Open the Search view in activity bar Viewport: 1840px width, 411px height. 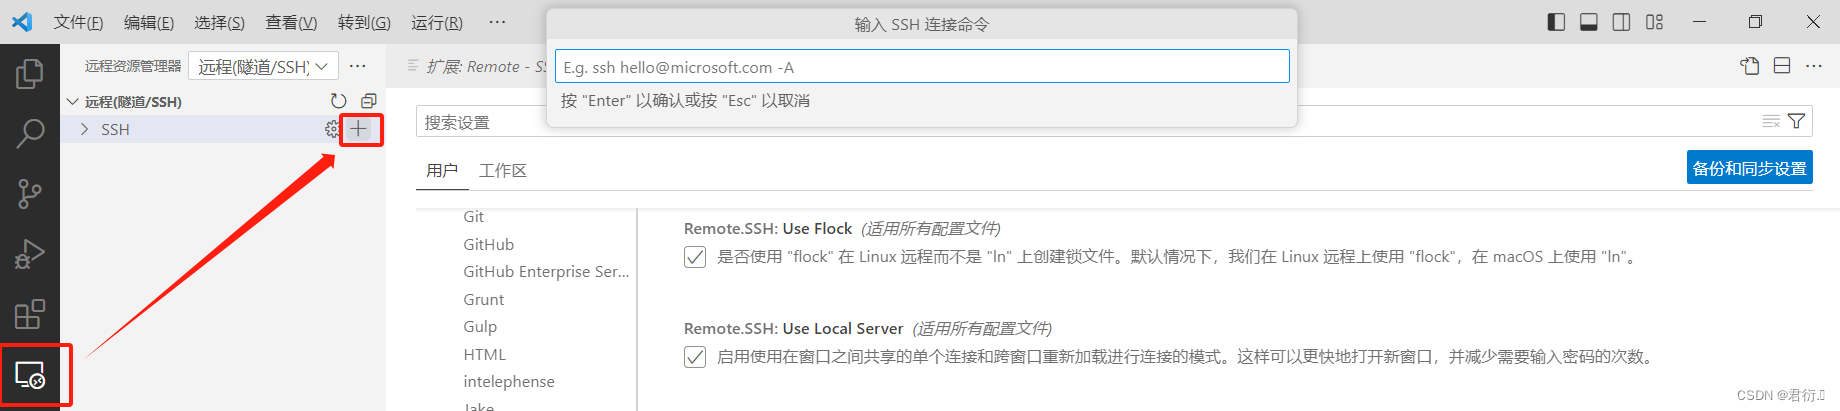pyautogui.click(x=30, y=133)
